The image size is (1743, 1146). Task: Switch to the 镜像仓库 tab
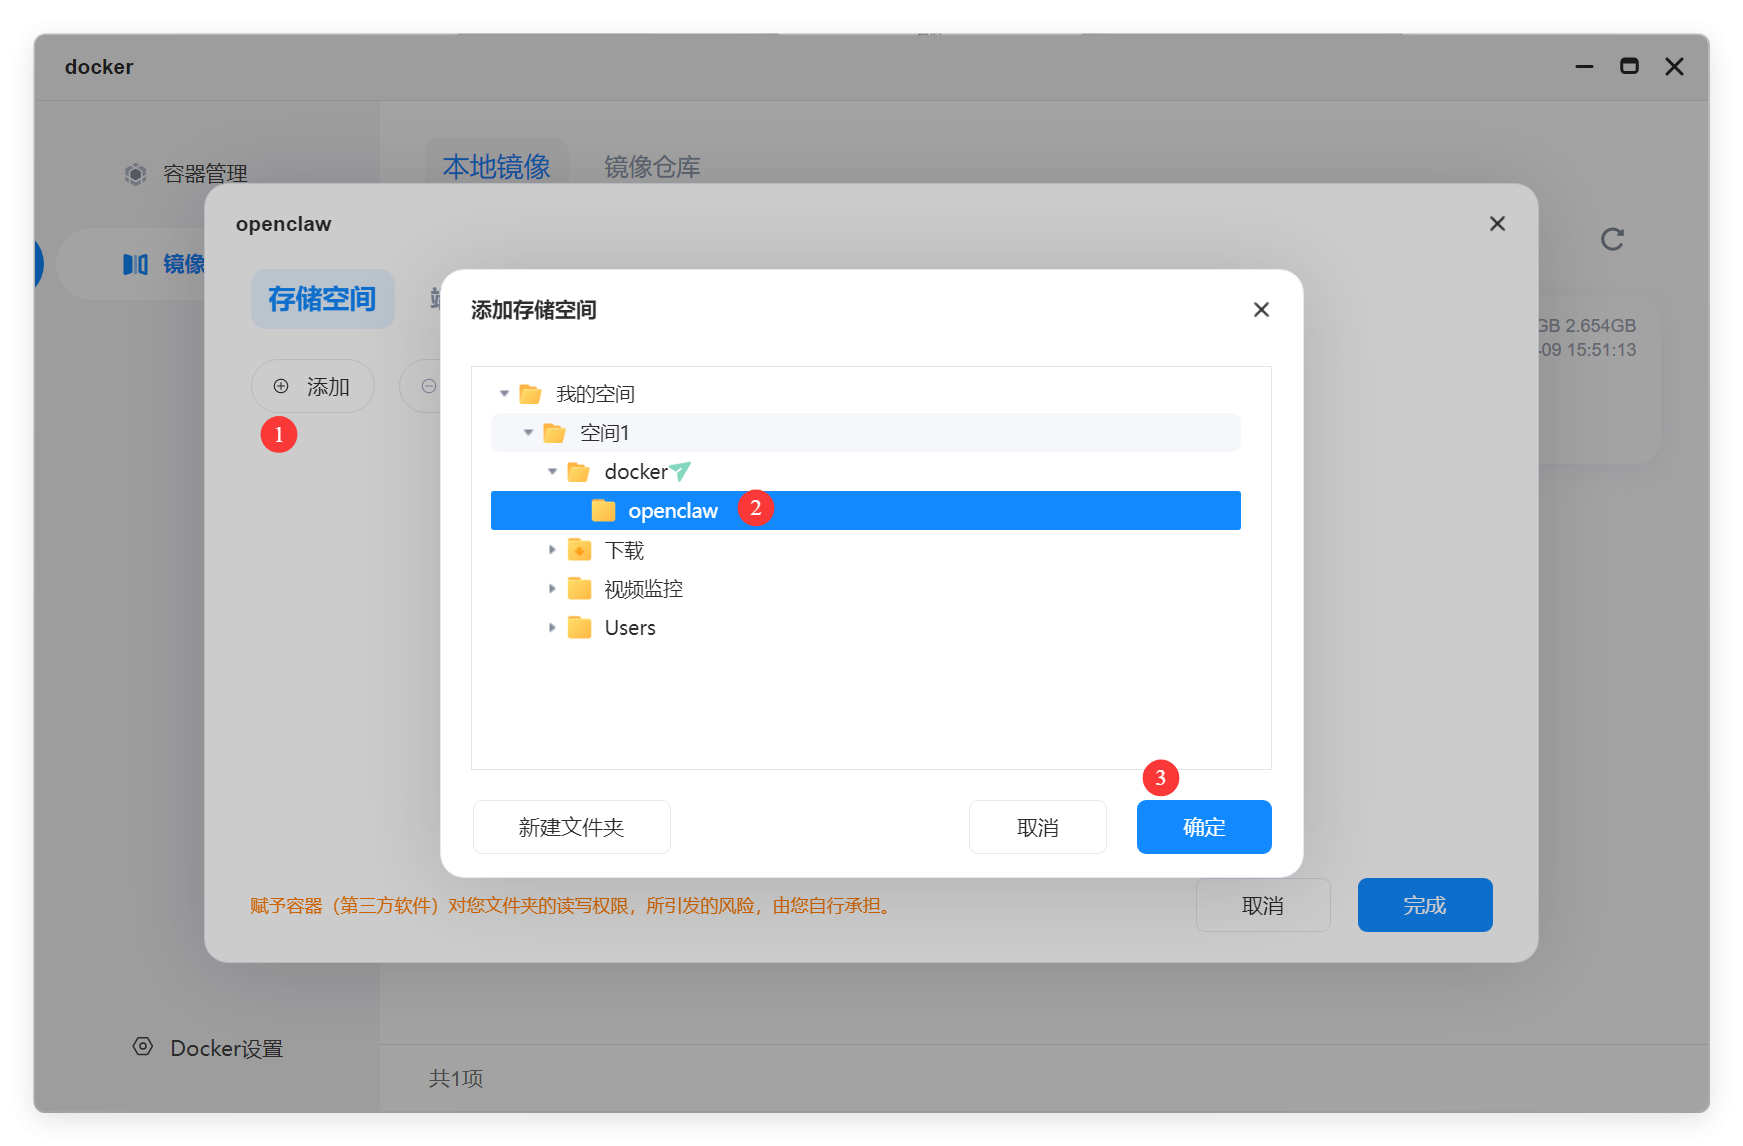tap(652, 167)
